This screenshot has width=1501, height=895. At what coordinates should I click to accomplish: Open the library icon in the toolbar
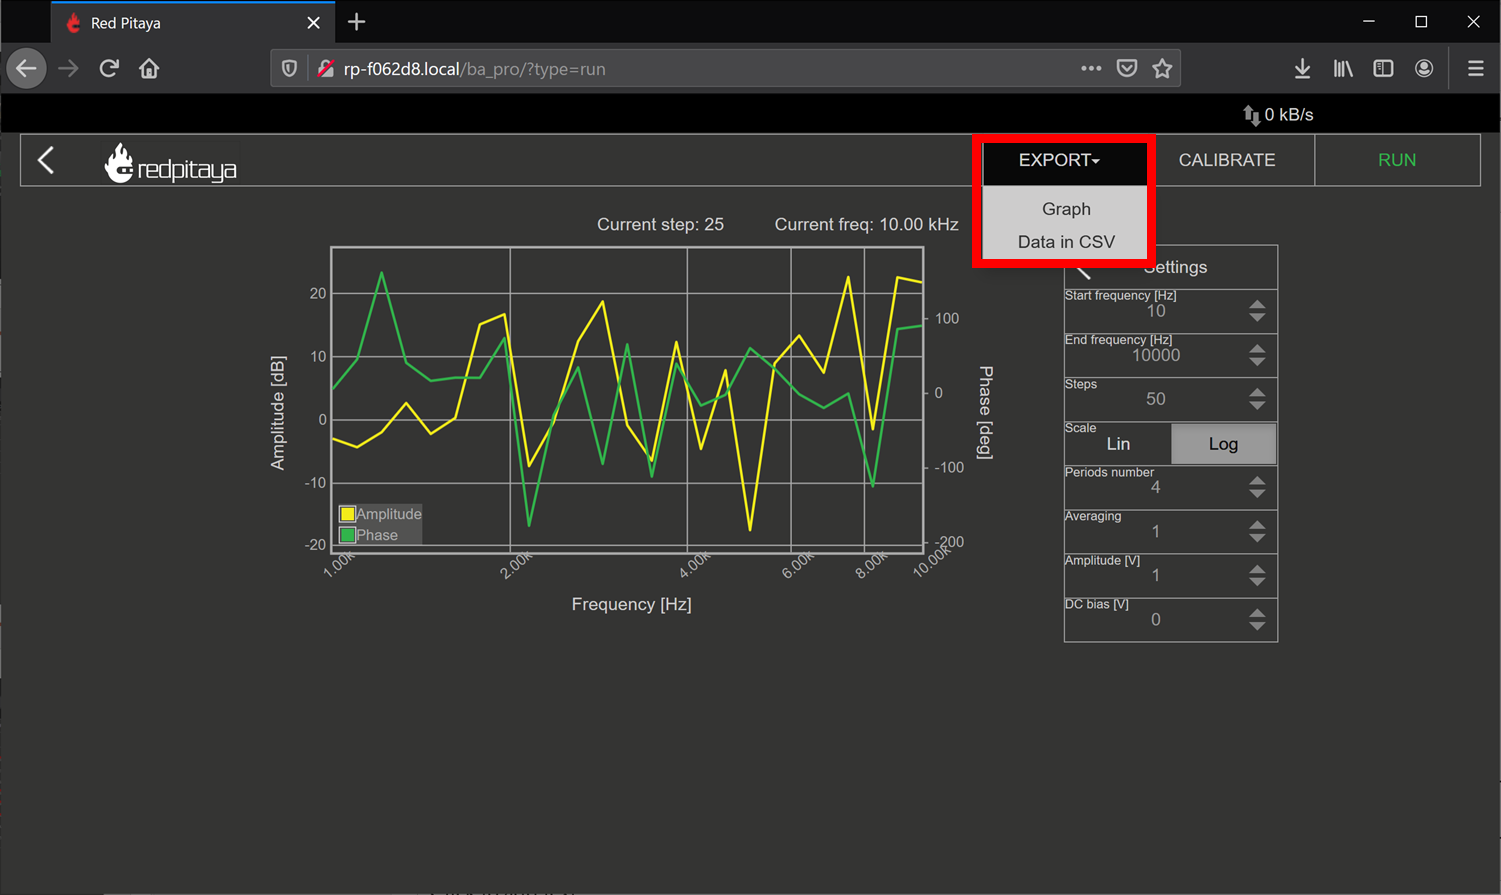[x=1343, y=69]
